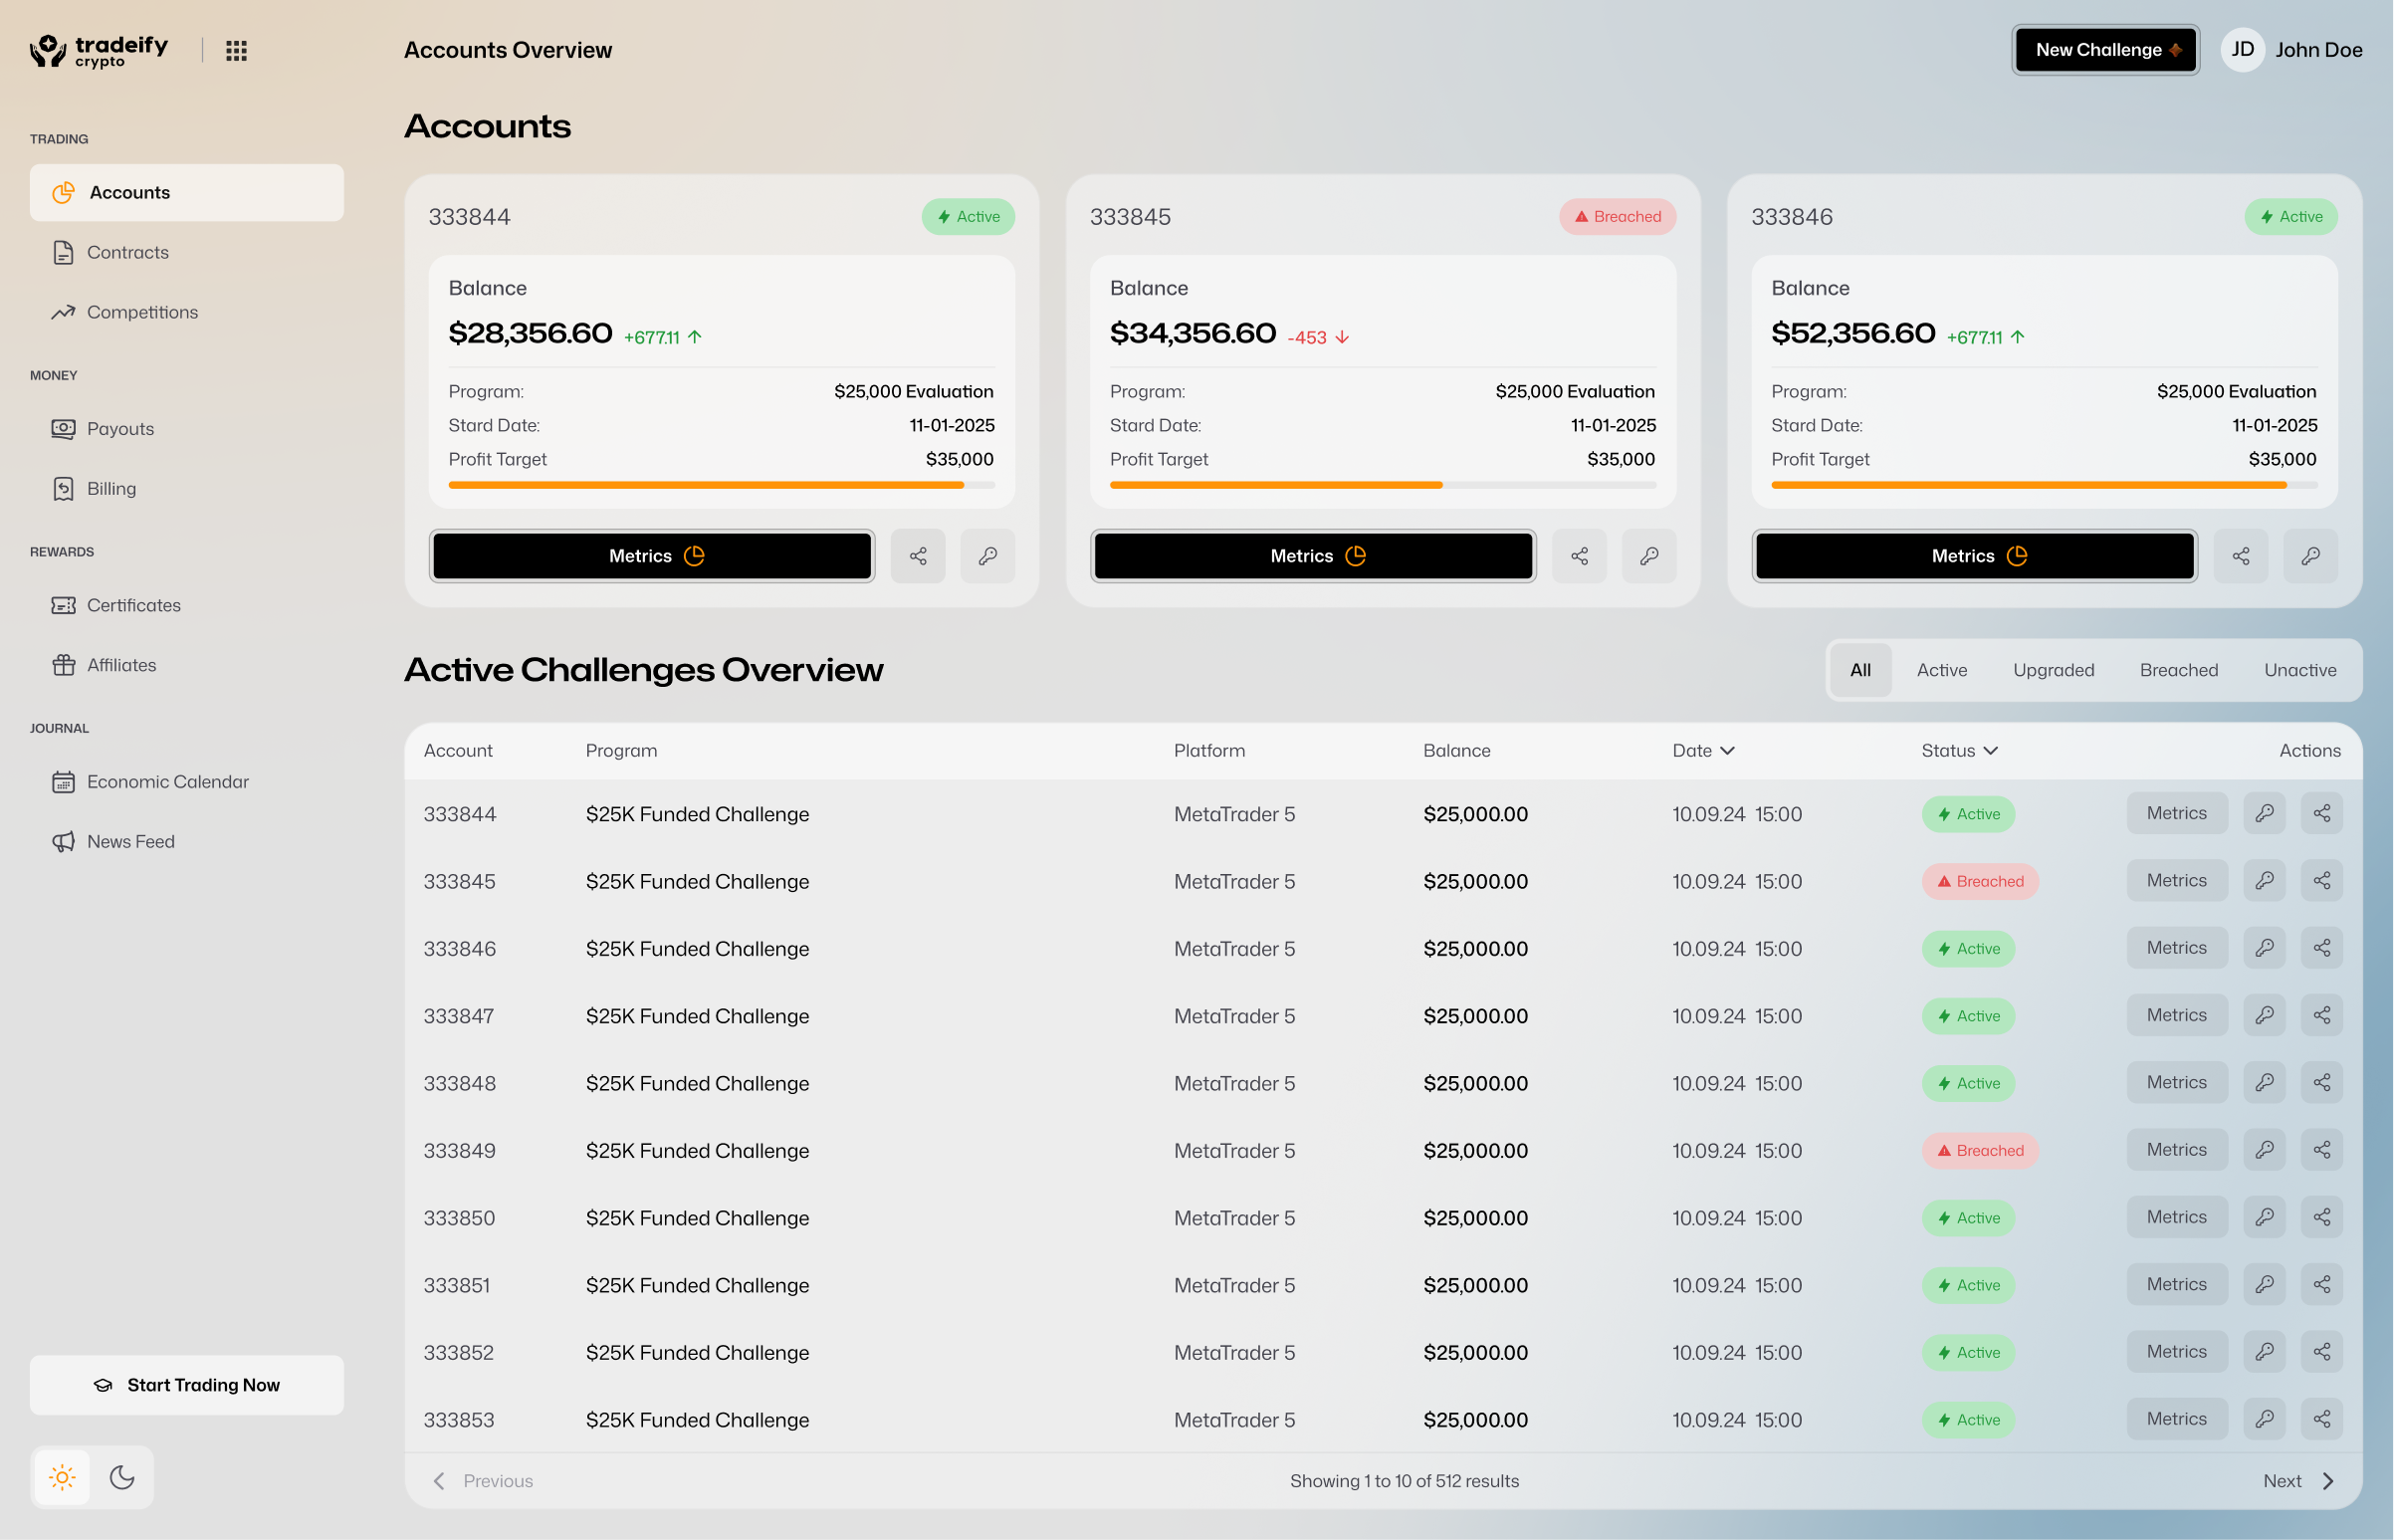Click key icon on account 333845 card
Image resolution: width=2394 pixels, height=1540 pixels.
click(x=1648, y=556)
